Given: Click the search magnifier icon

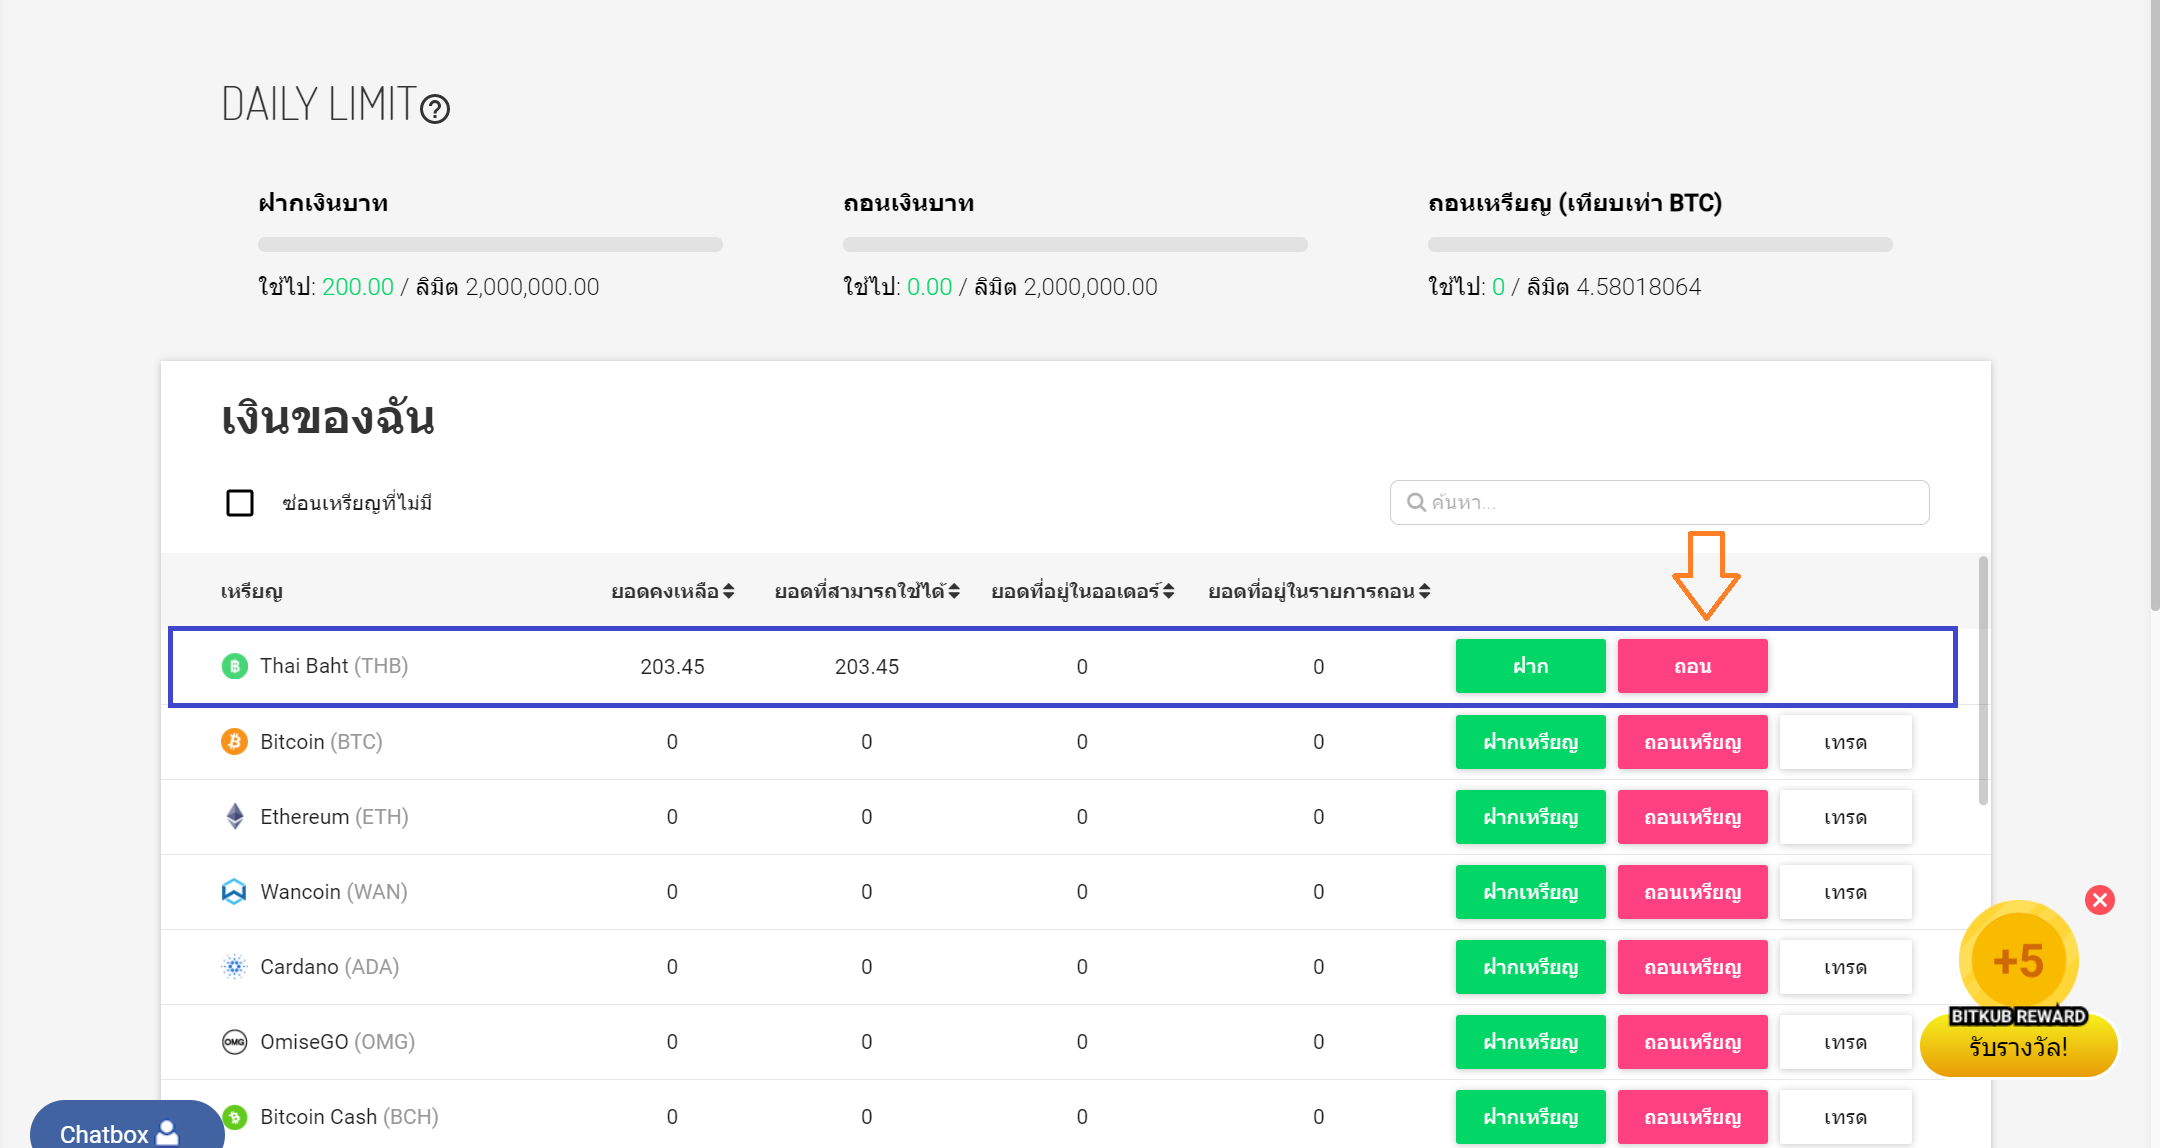Looking at the screenshot, I should [1416, 502].
